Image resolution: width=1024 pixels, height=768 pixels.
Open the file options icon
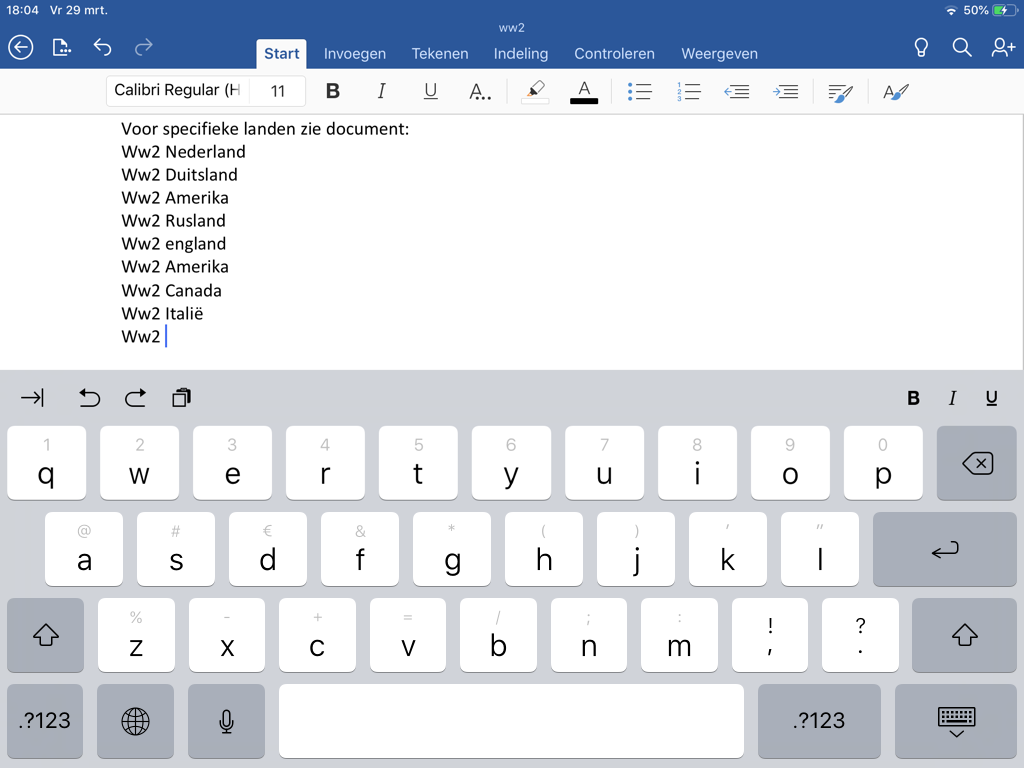(62, 47)
